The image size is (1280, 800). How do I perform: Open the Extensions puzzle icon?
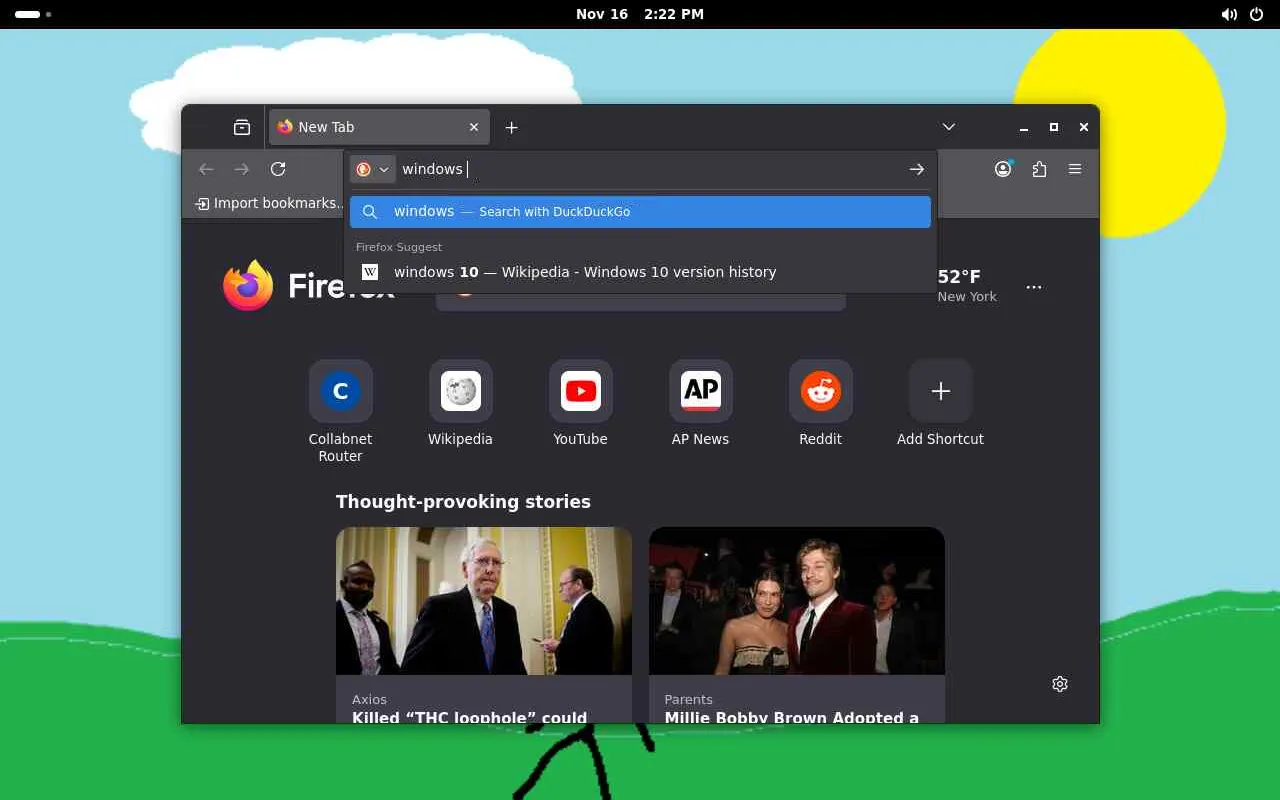(1039, 169)
